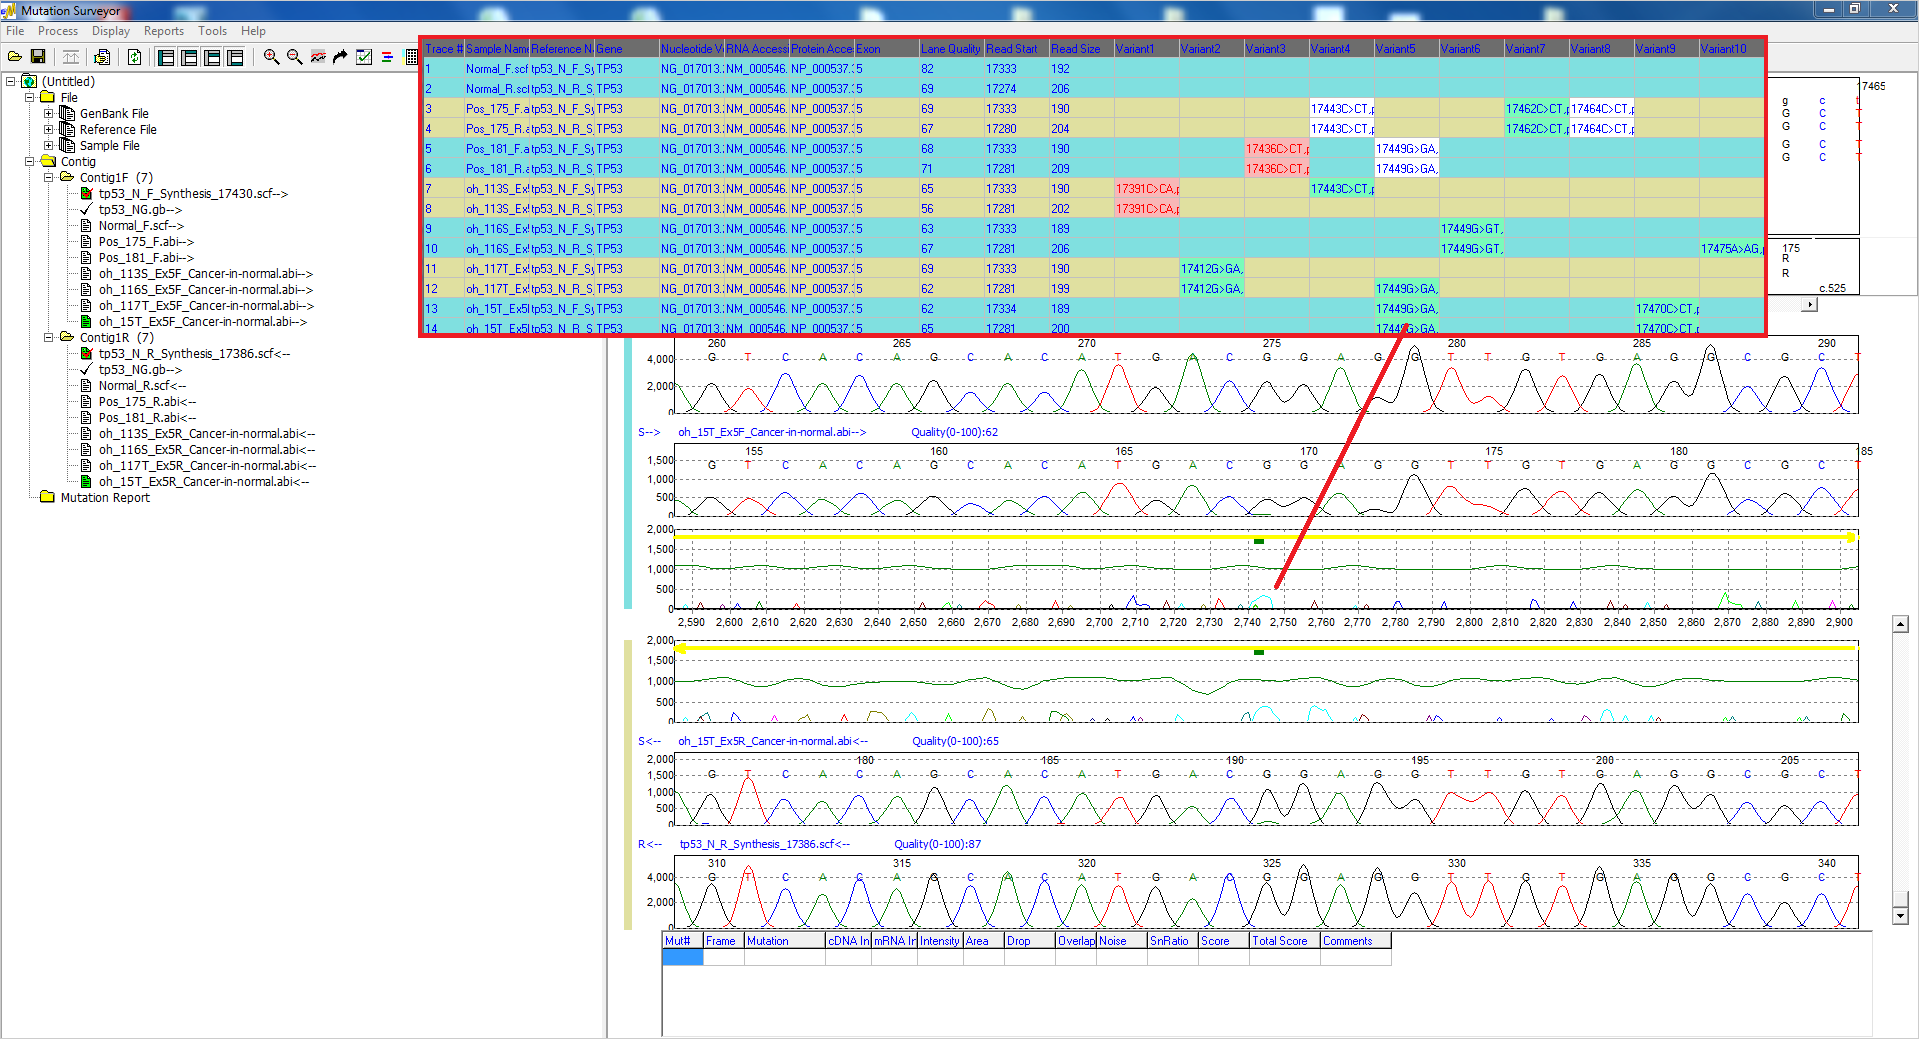1919x1039 pixels.
Task: Click the Read Start column header
Action: (x=1015, y=49)
